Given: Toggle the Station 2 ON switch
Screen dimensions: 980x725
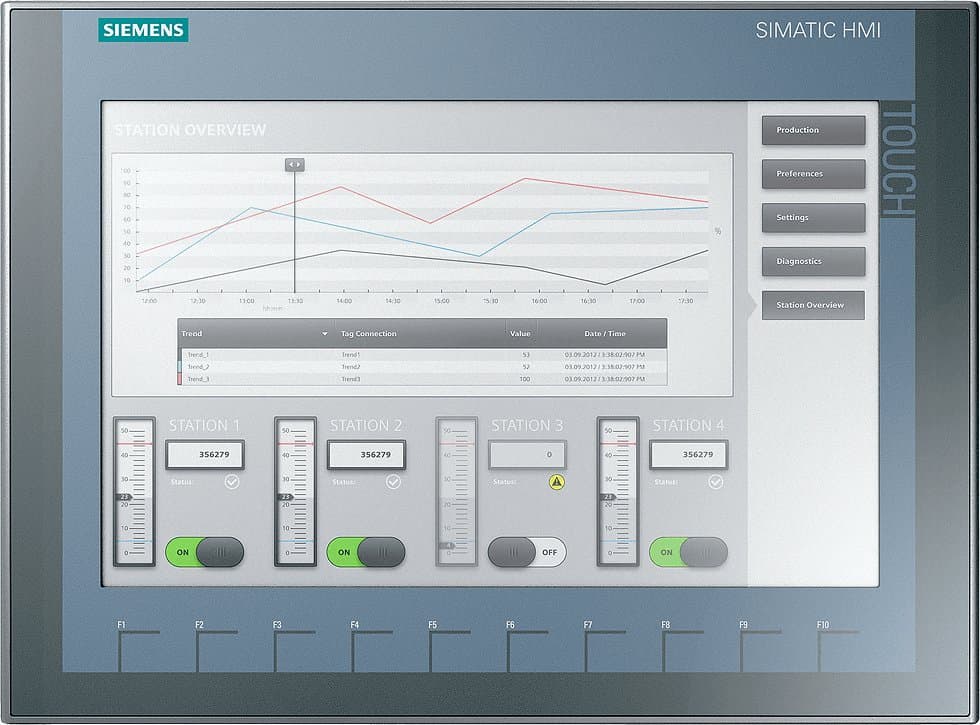Looking at the screenshot, I should point(366,552).
